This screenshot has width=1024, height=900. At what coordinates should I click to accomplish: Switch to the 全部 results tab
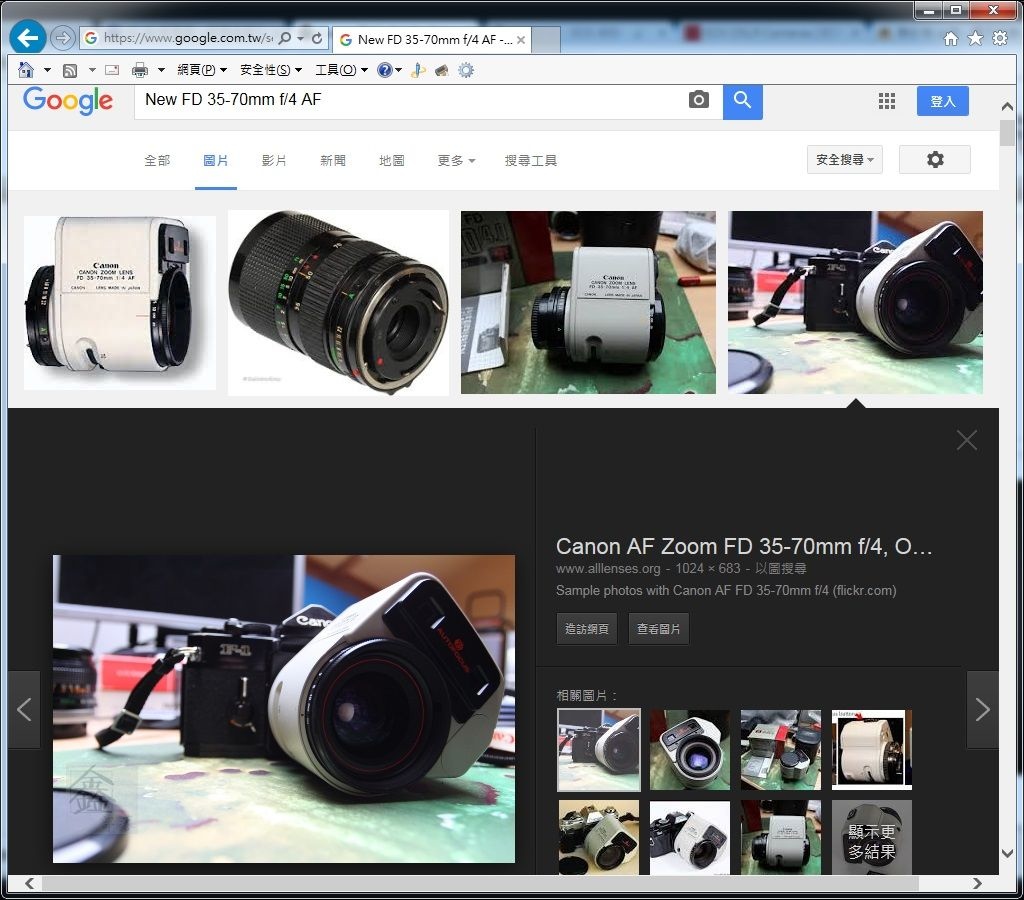(157, 161)
